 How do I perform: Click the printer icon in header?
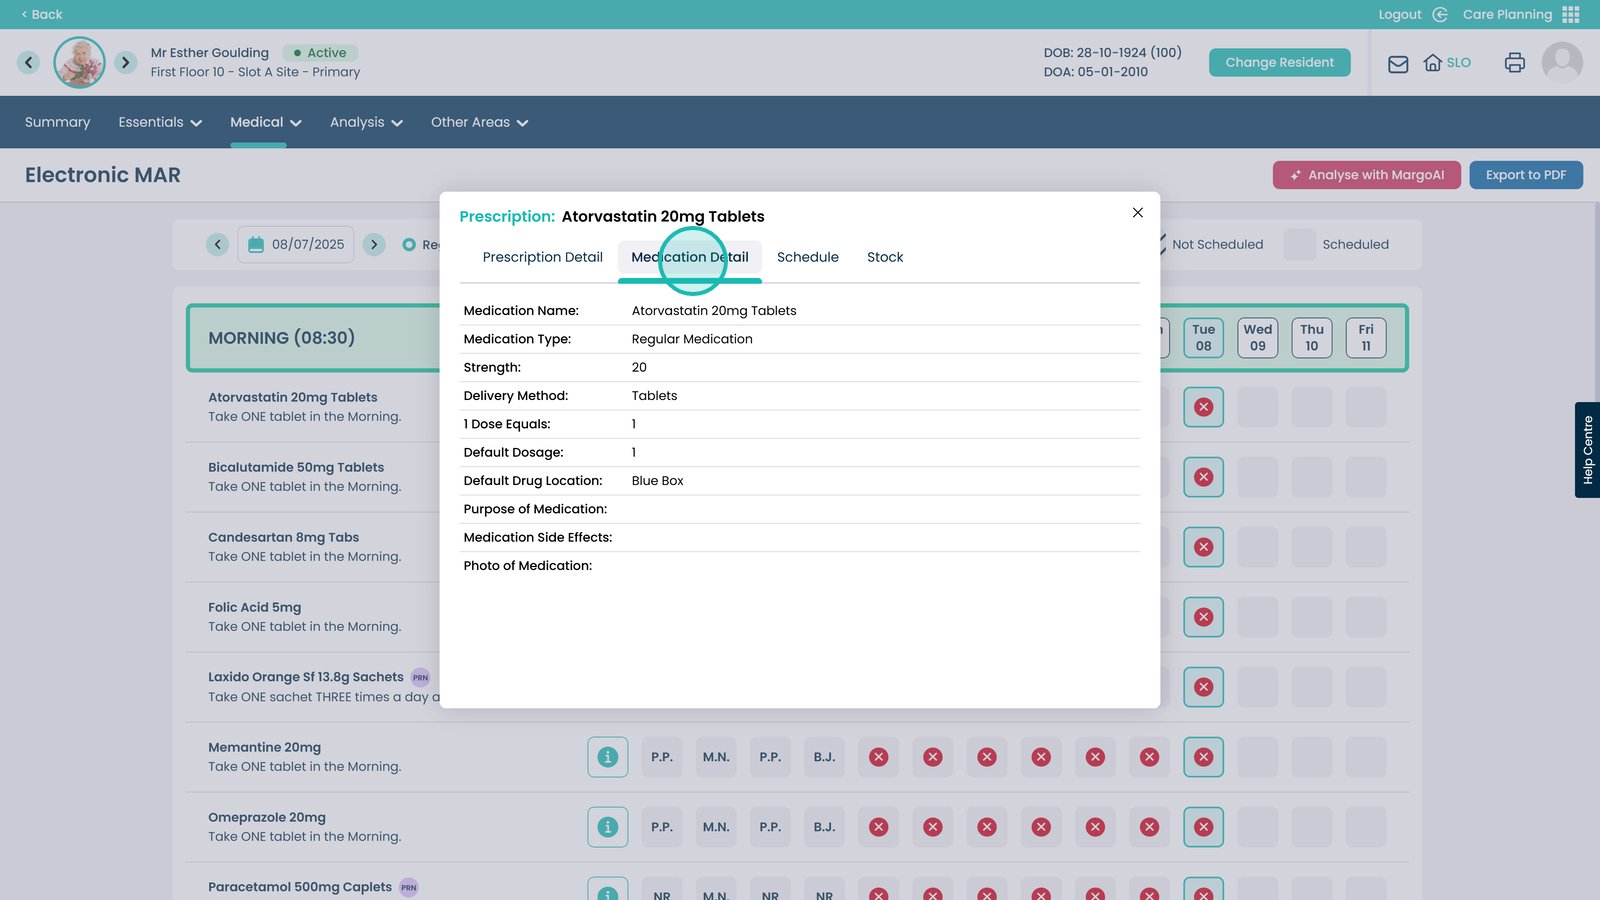coord(1514,63)
